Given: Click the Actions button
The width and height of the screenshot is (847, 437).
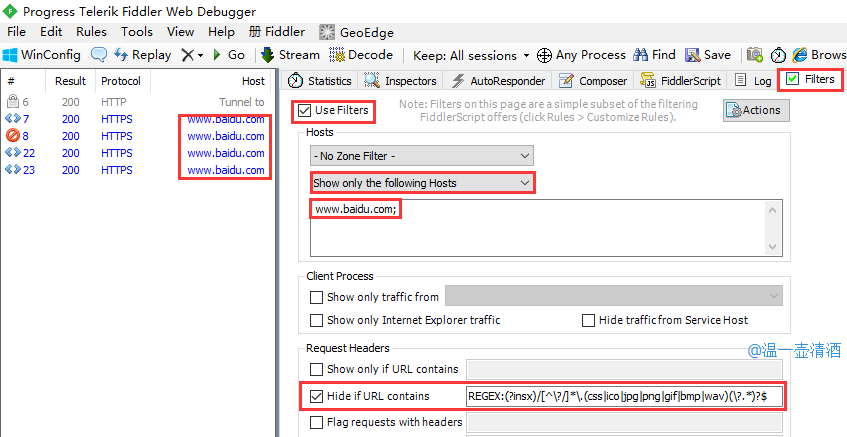Looking at the screenshot, I should coord(755,110).
